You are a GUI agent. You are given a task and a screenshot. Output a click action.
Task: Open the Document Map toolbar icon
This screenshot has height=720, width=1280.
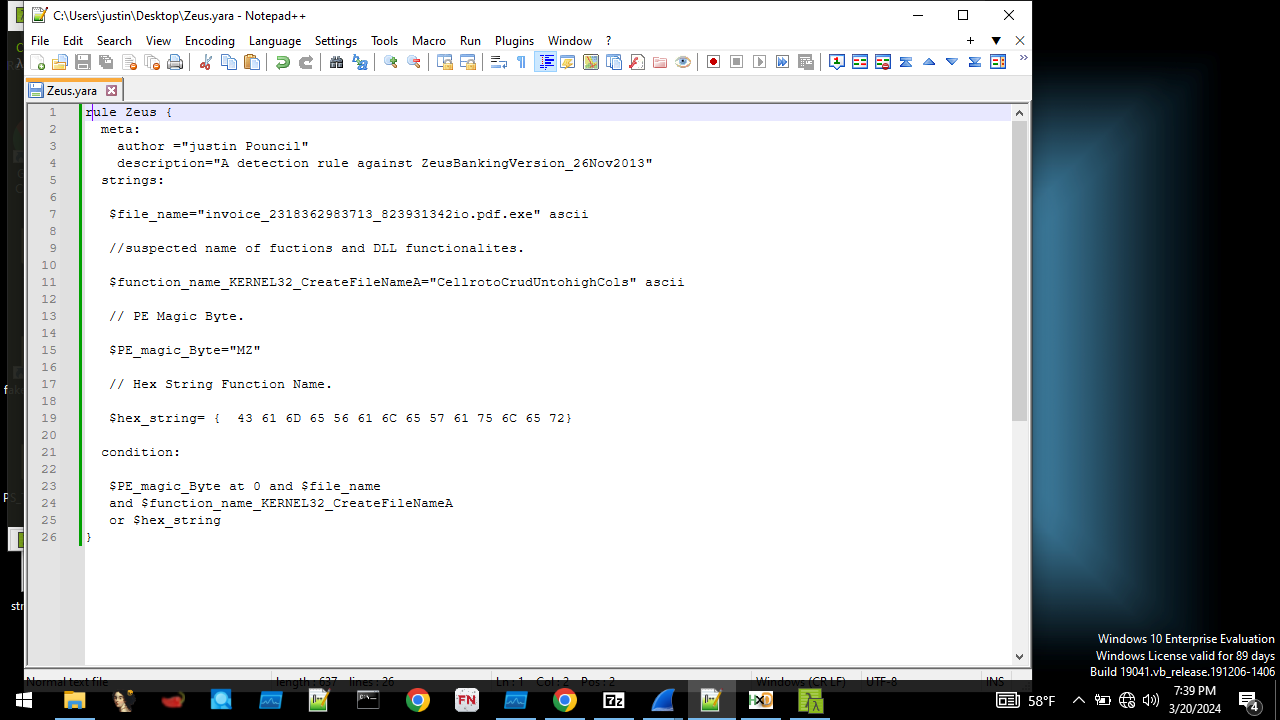[591, 62]
